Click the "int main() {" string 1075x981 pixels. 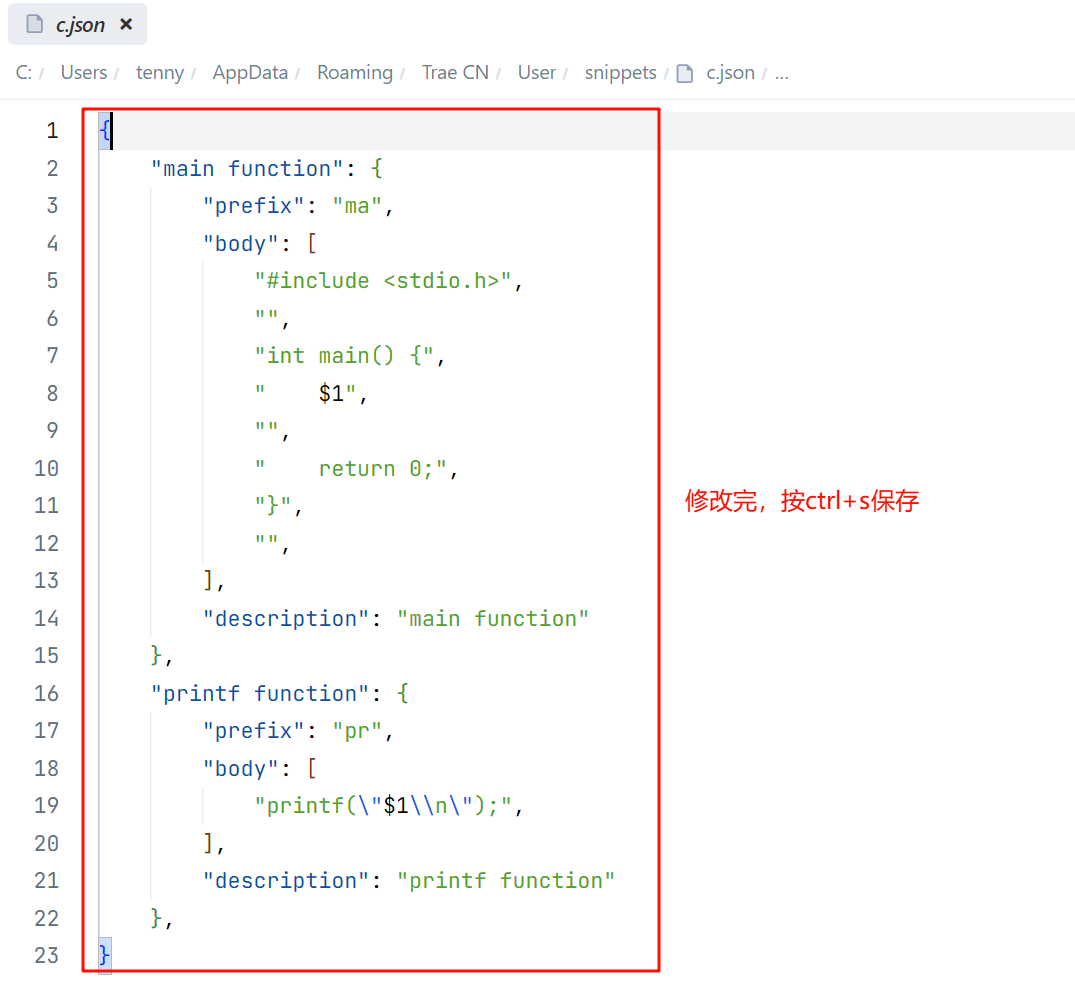(x=344, y=356)
